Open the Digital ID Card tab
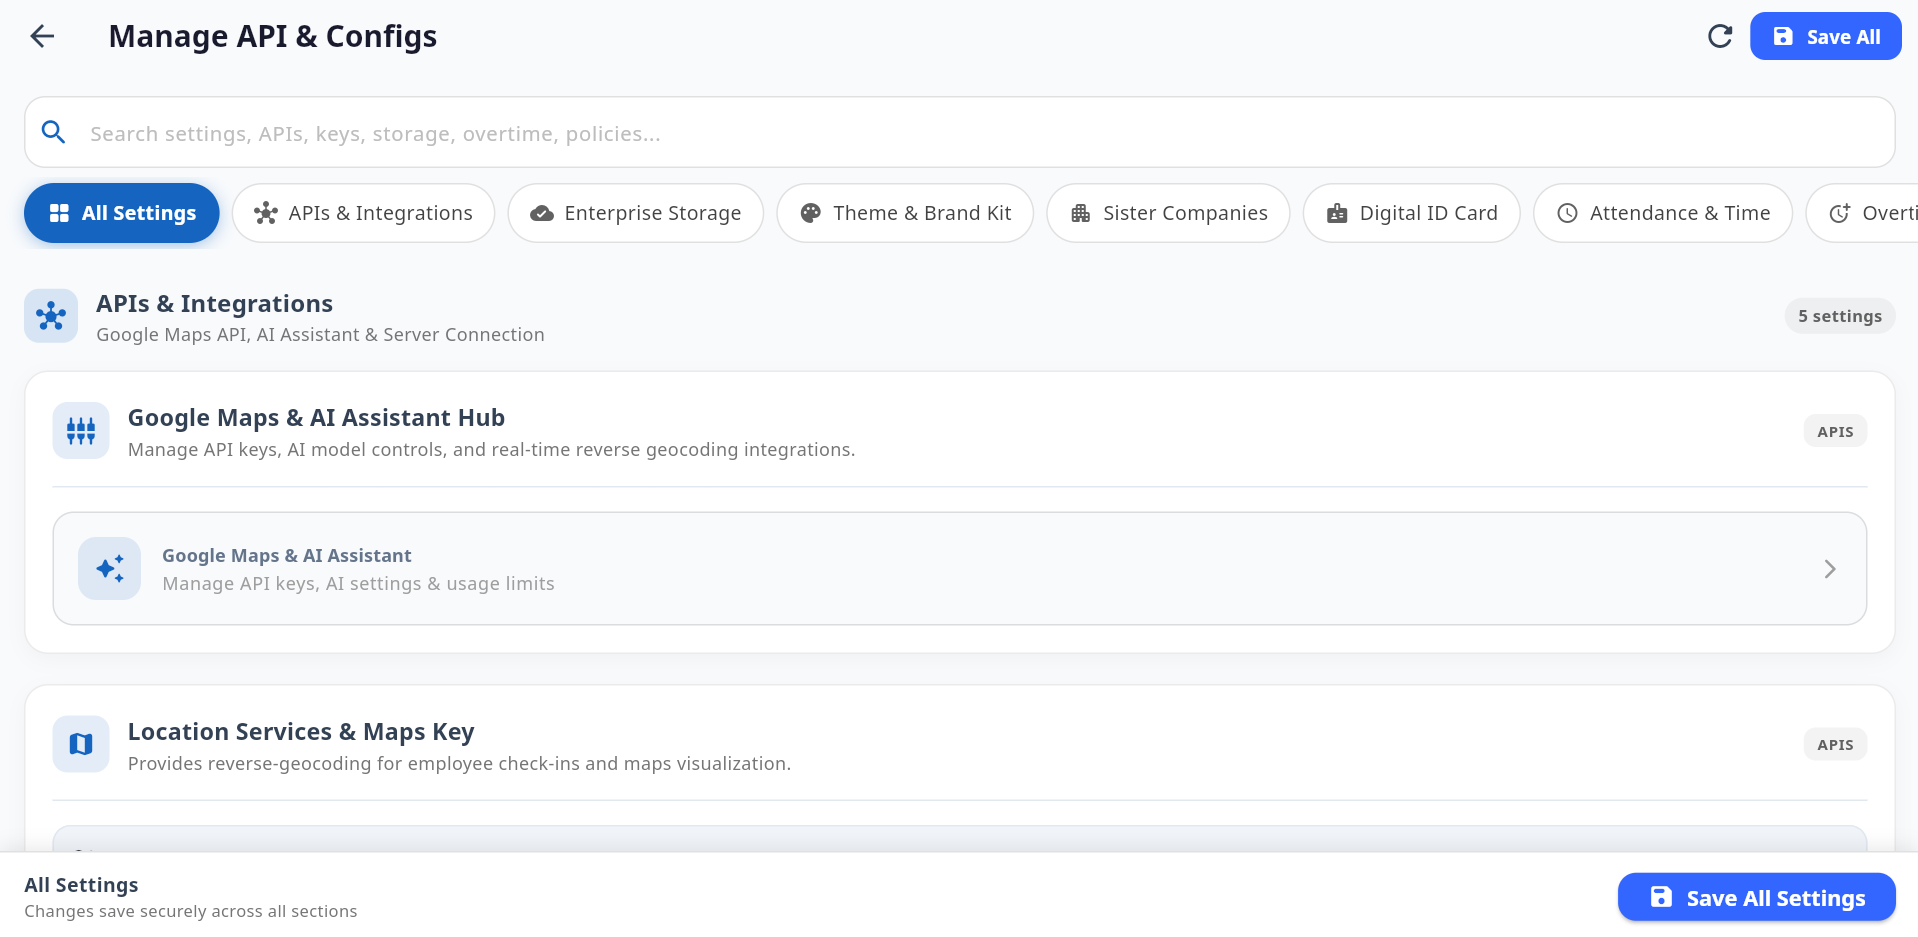The image size is (1918, 937). coord(1412,213)
